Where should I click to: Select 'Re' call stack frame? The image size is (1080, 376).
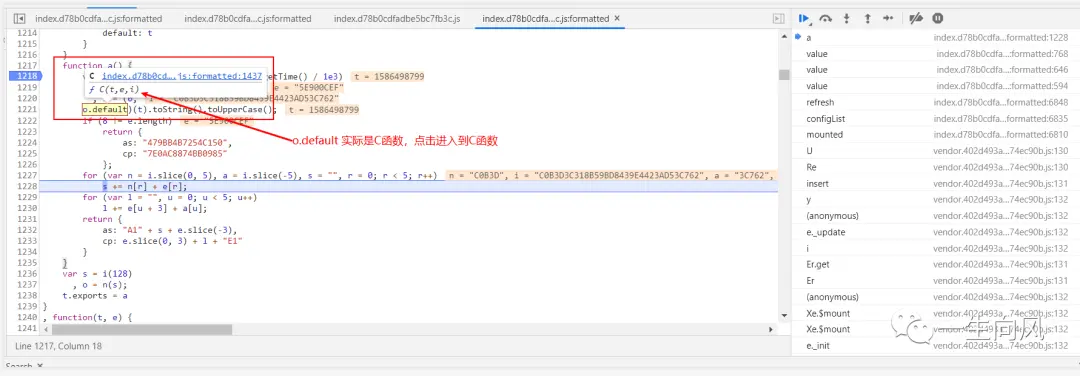935,167
